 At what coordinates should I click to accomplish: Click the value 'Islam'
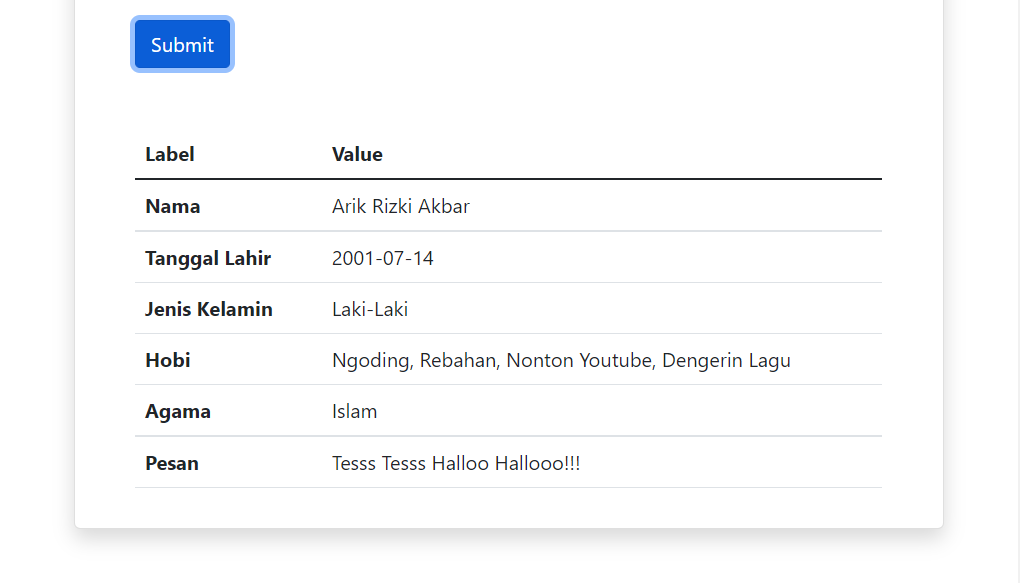pos(355,411)
